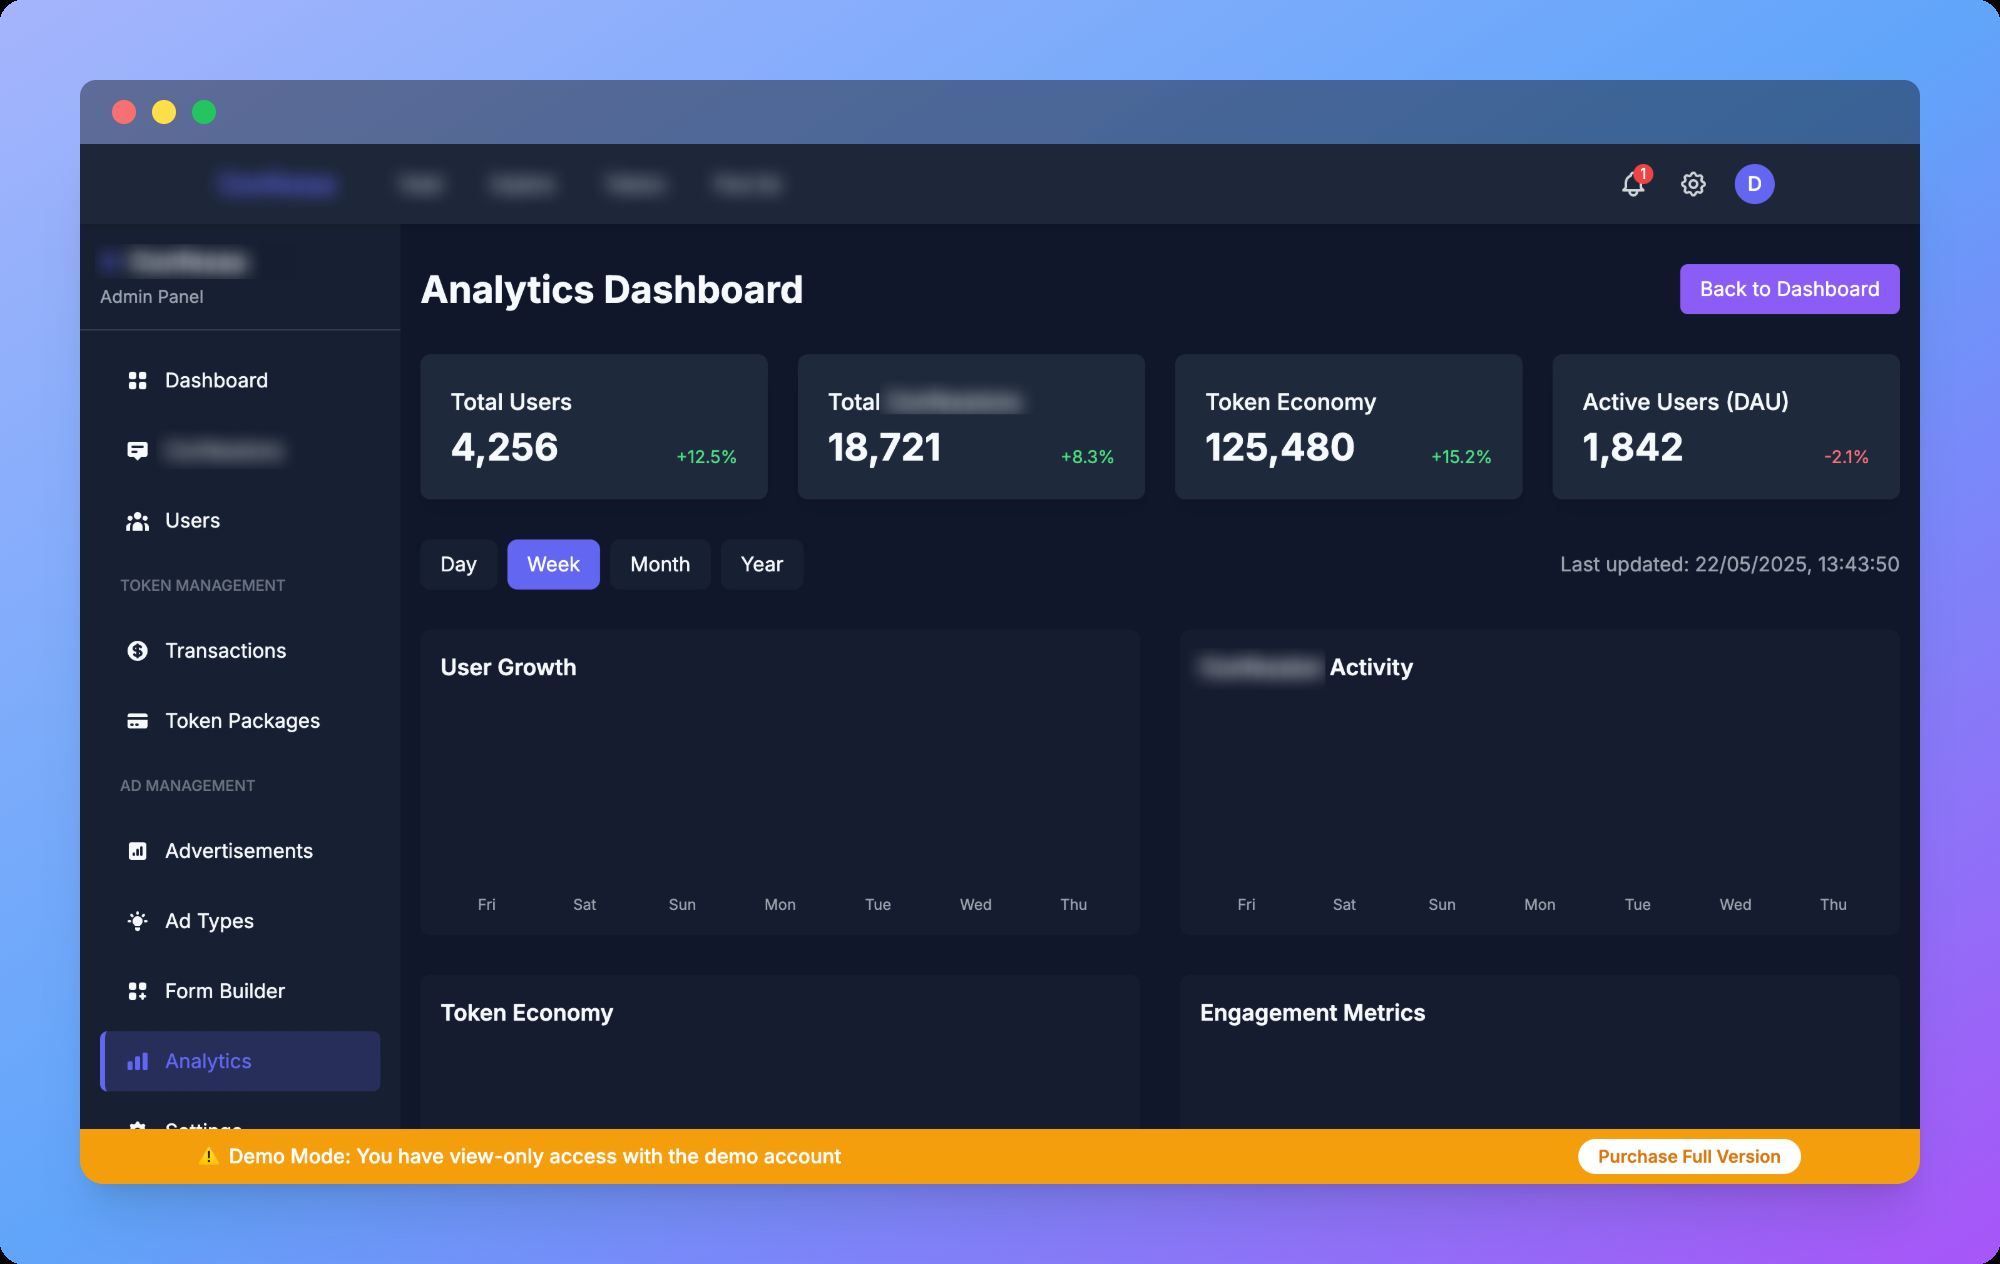
Task: Open the Total Users stat card
Action: pos(594,427)
